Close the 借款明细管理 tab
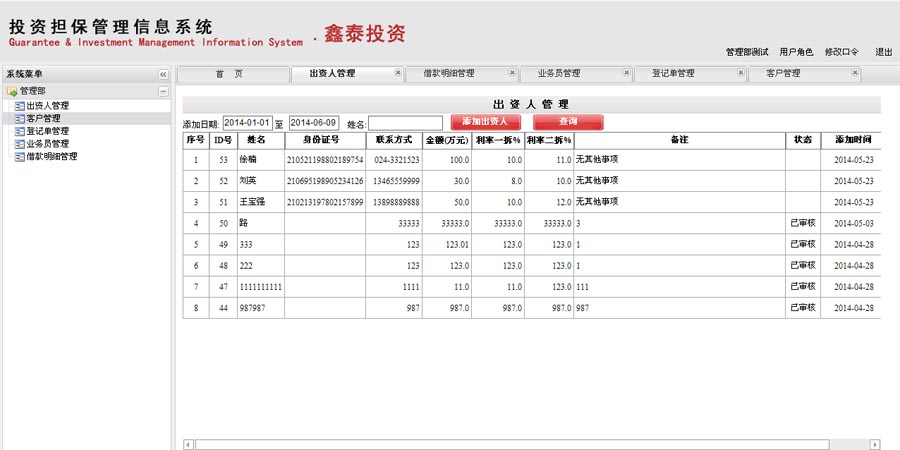The height and width of the screenshot is (450, 900). coord(512,73)
